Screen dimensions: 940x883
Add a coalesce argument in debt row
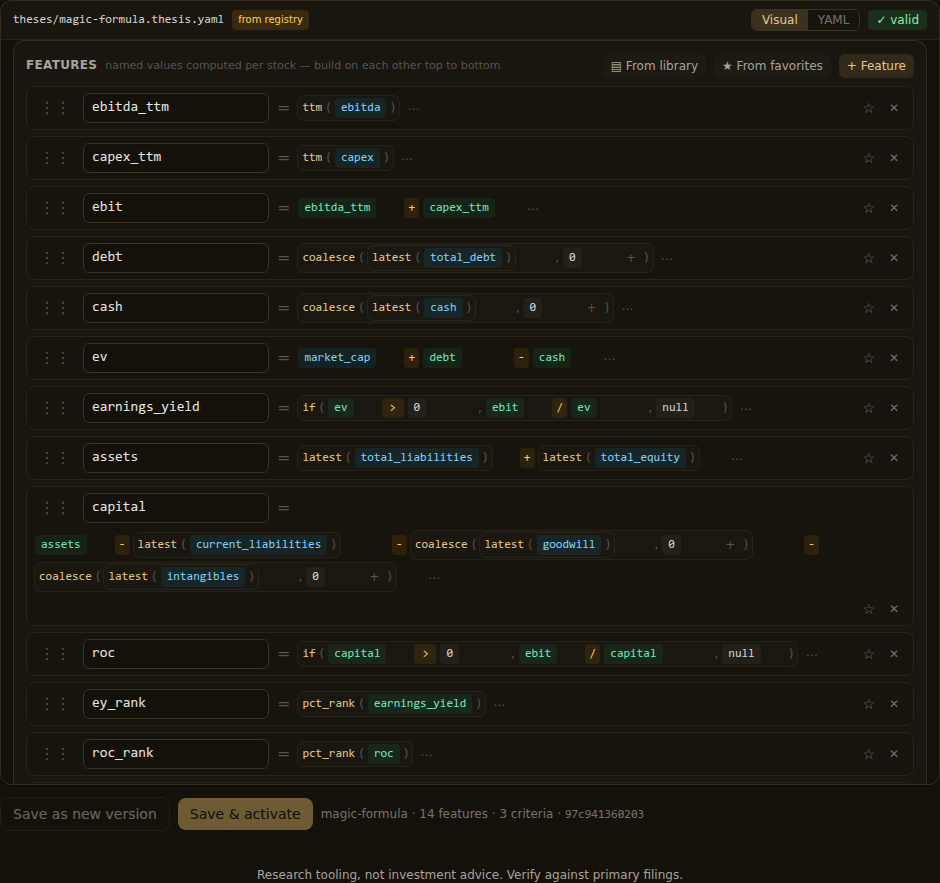point(631,258)
